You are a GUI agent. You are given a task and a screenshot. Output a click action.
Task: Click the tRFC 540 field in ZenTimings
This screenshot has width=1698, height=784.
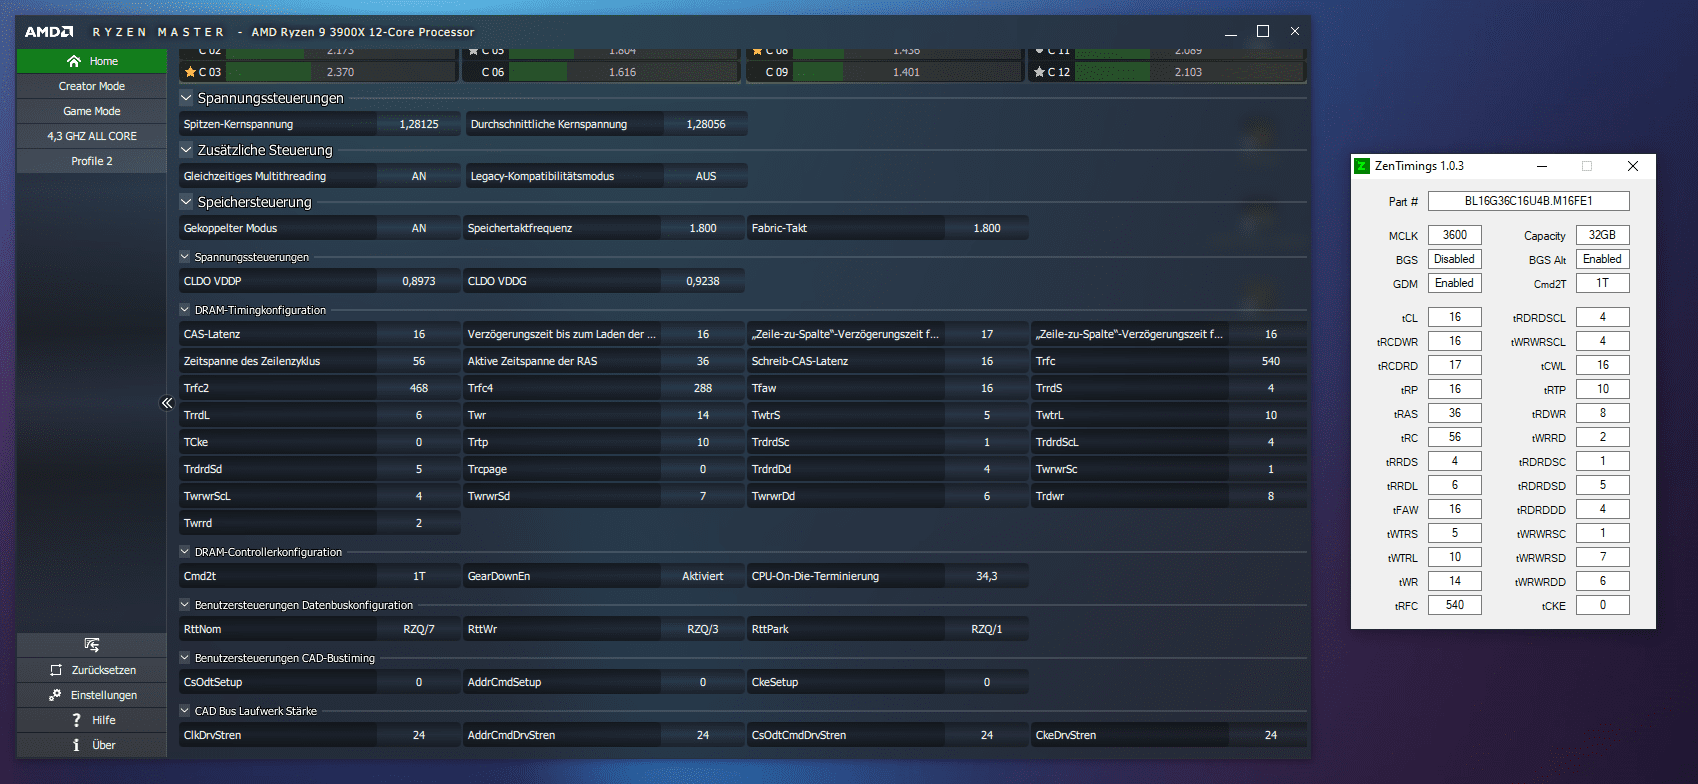click(x=1455, y=605)
